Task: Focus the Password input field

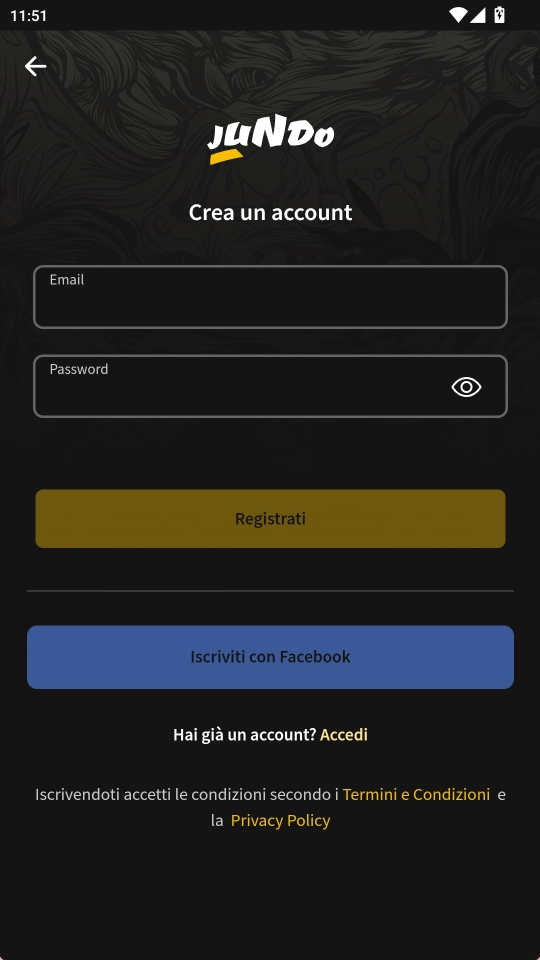Action: click(x=271, y=386)
